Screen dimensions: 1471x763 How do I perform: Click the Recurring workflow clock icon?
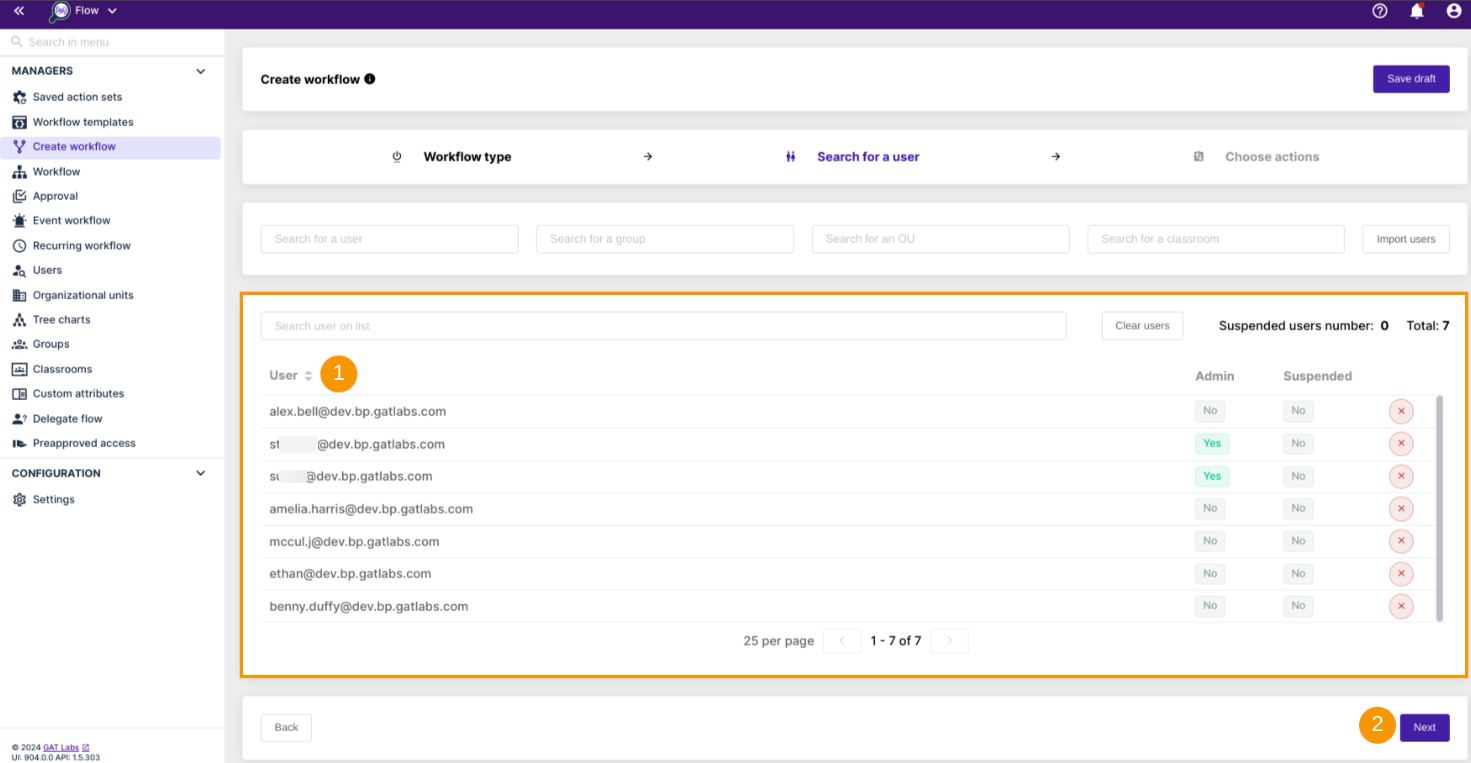(x=19, y=245)
